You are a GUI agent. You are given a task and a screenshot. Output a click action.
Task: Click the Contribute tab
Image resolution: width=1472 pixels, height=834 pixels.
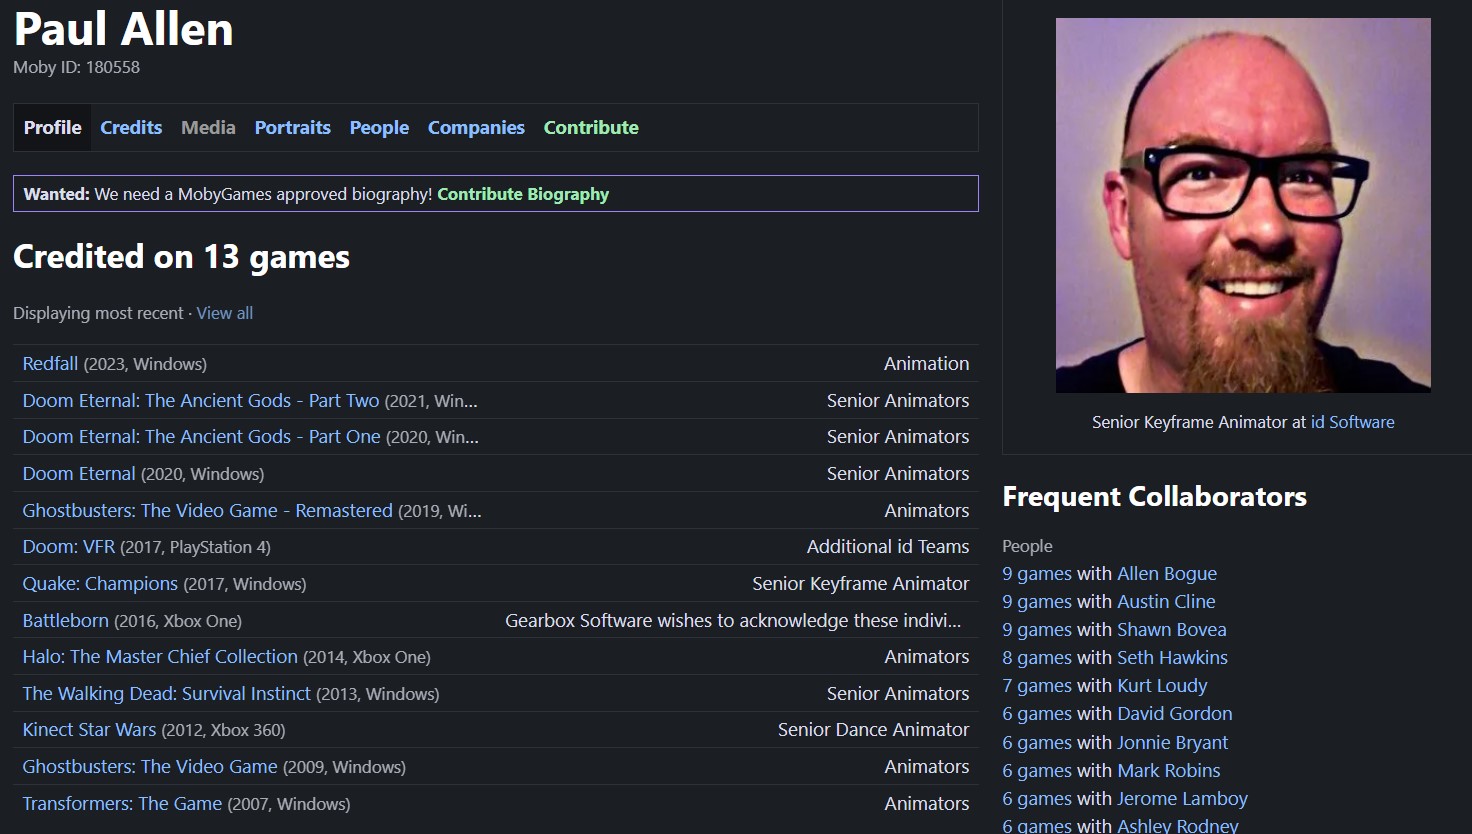pyautogui.click(x=591, y=127)
